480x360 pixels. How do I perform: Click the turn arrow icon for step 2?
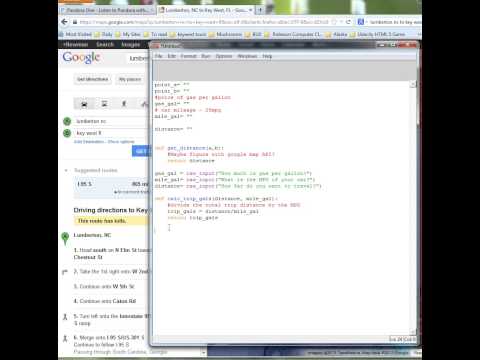65,272
